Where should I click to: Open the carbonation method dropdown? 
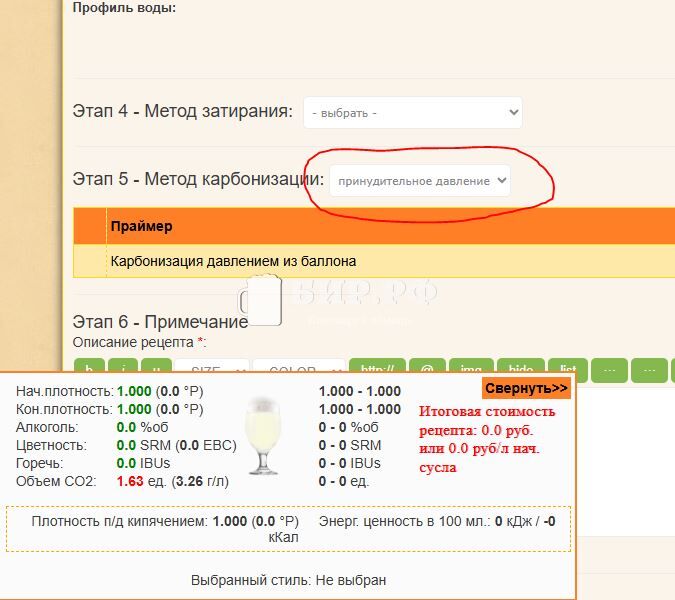420,181
